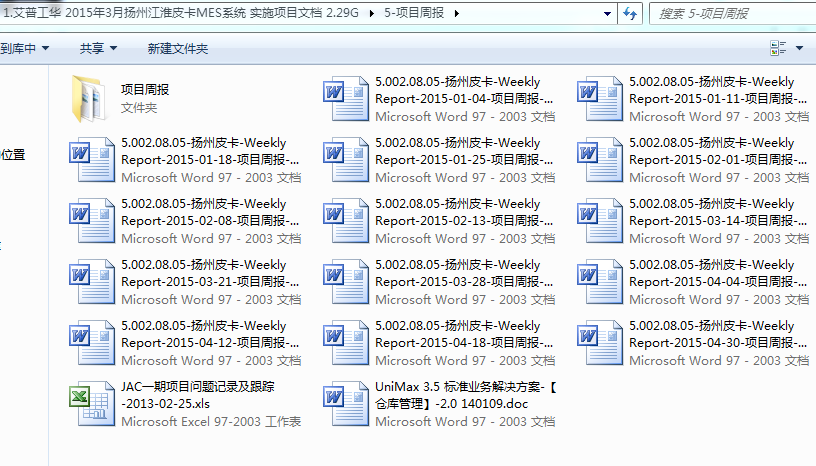Select file name Report-2015-03-21-项目周报
816x466 pixels.
[x=210, y=273]
